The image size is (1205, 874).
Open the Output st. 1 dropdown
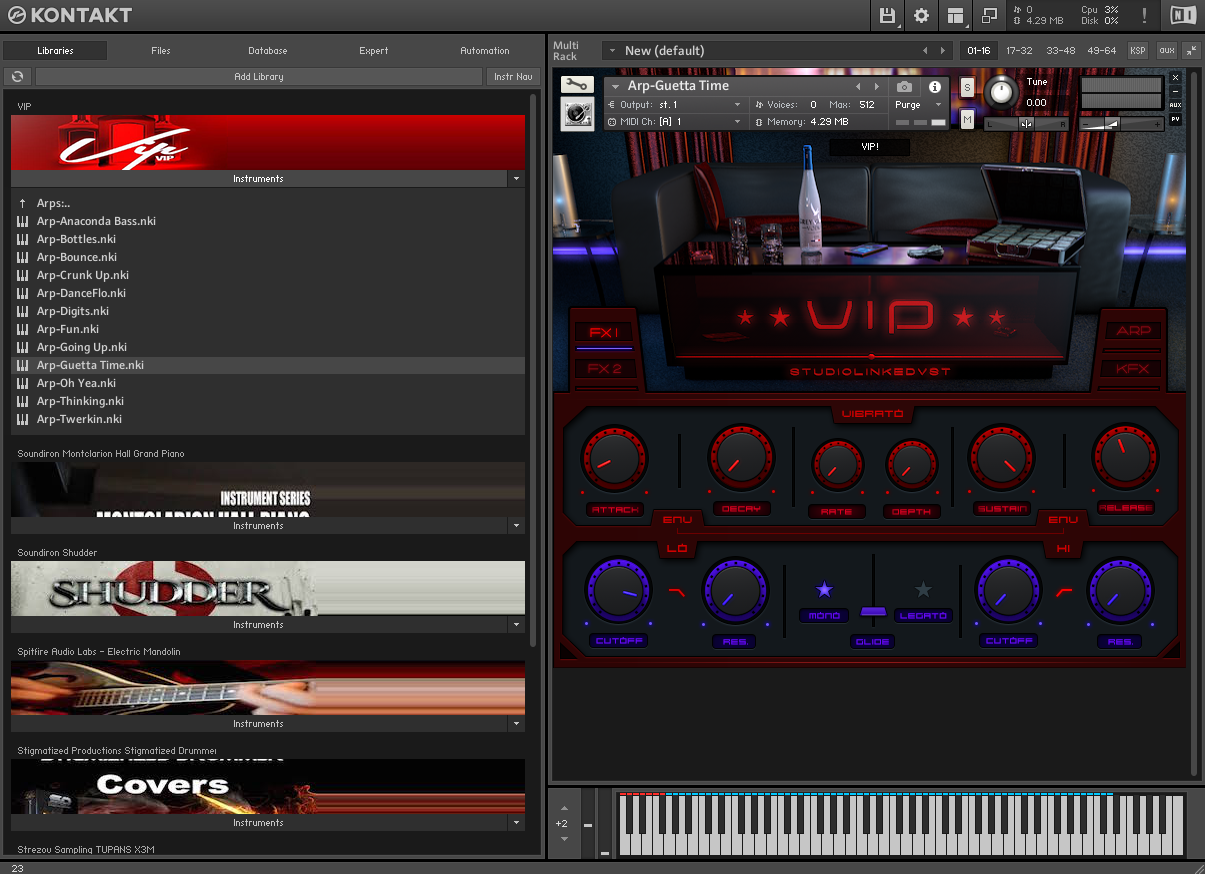[x=675, y=105]
